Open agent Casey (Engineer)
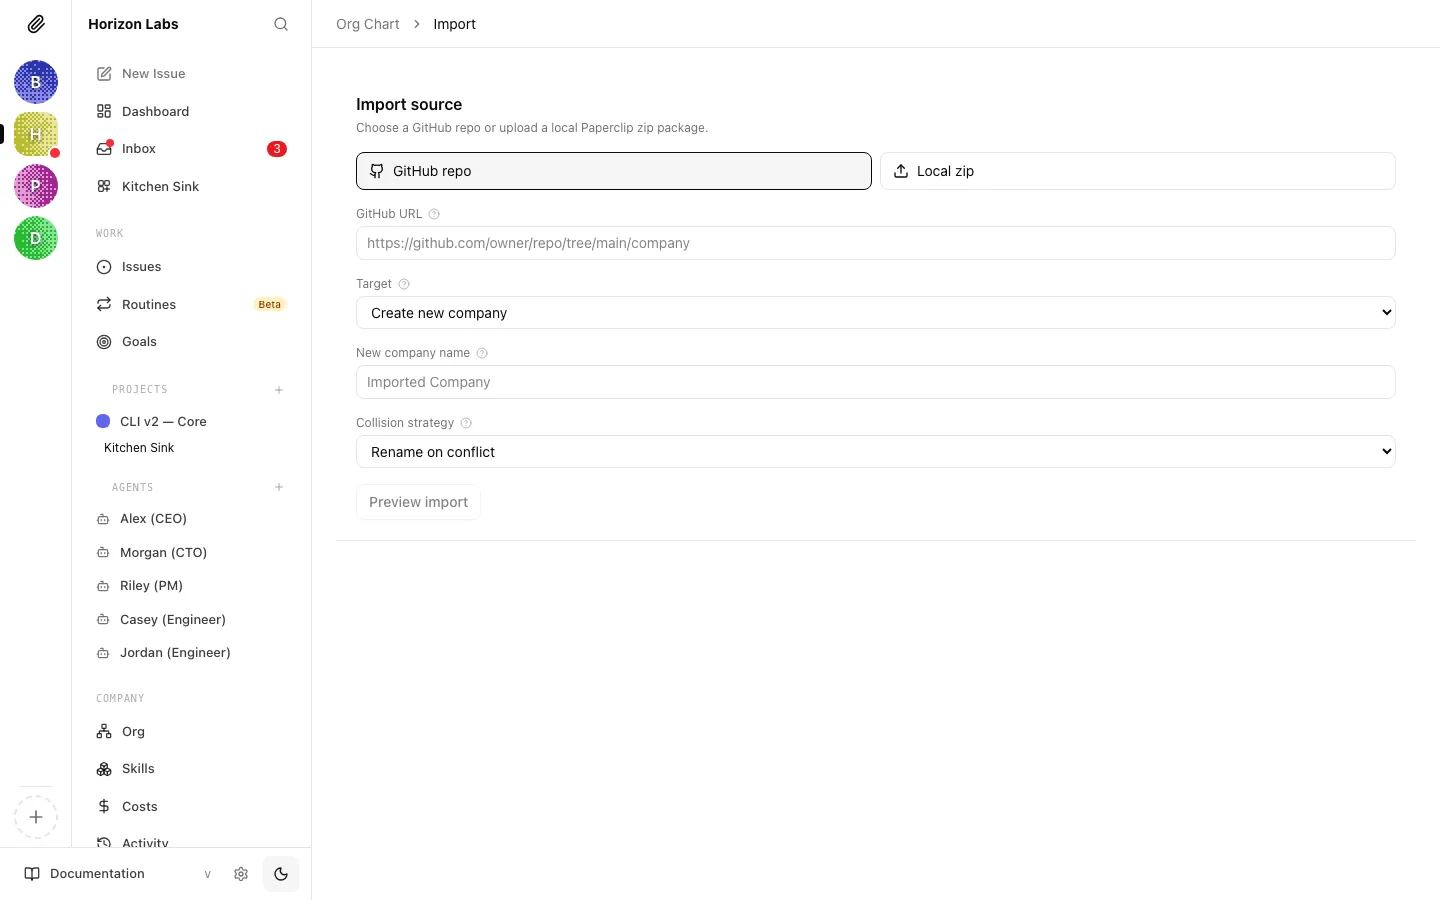The image size is (1440, 900). point(191,620)
